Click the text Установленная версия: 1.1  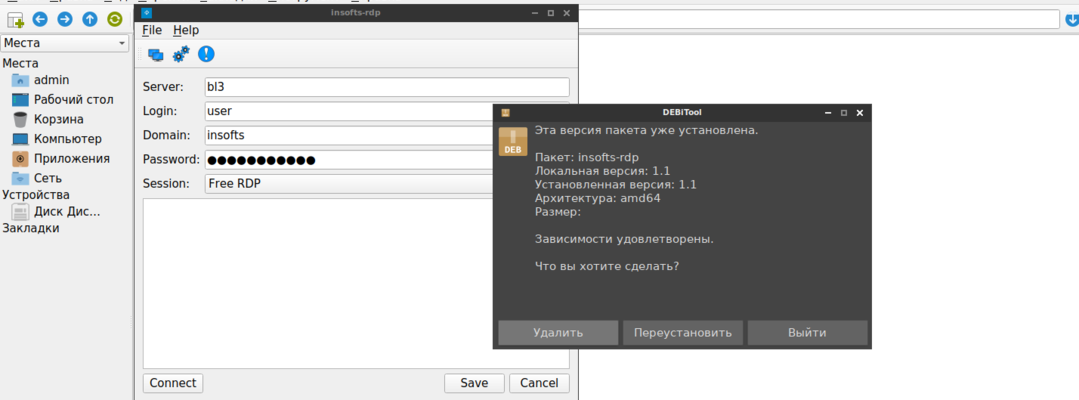616,185
